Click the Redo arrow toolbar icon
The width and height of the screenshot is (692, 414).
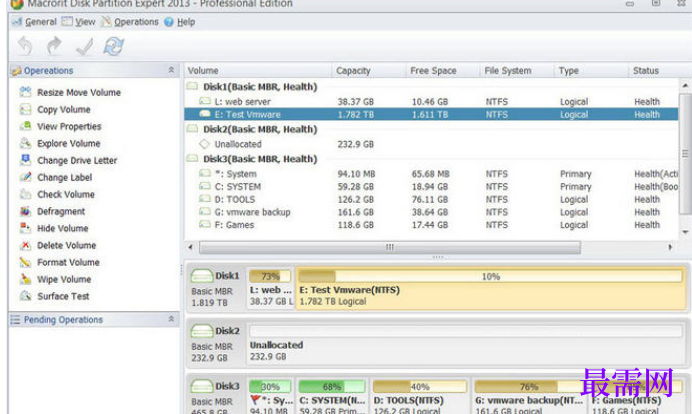pos(54,46)
